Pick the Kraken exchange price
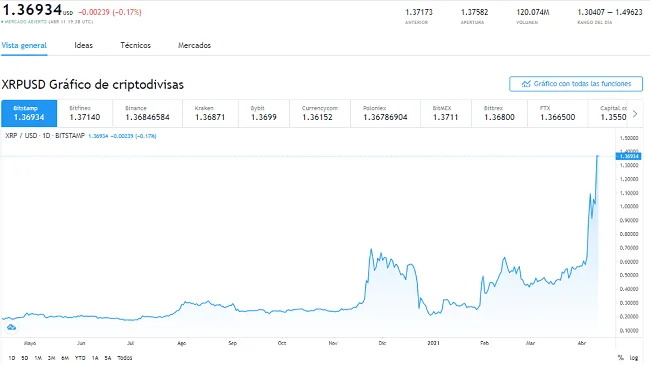 pyautogui.click(x=210, y=113)
